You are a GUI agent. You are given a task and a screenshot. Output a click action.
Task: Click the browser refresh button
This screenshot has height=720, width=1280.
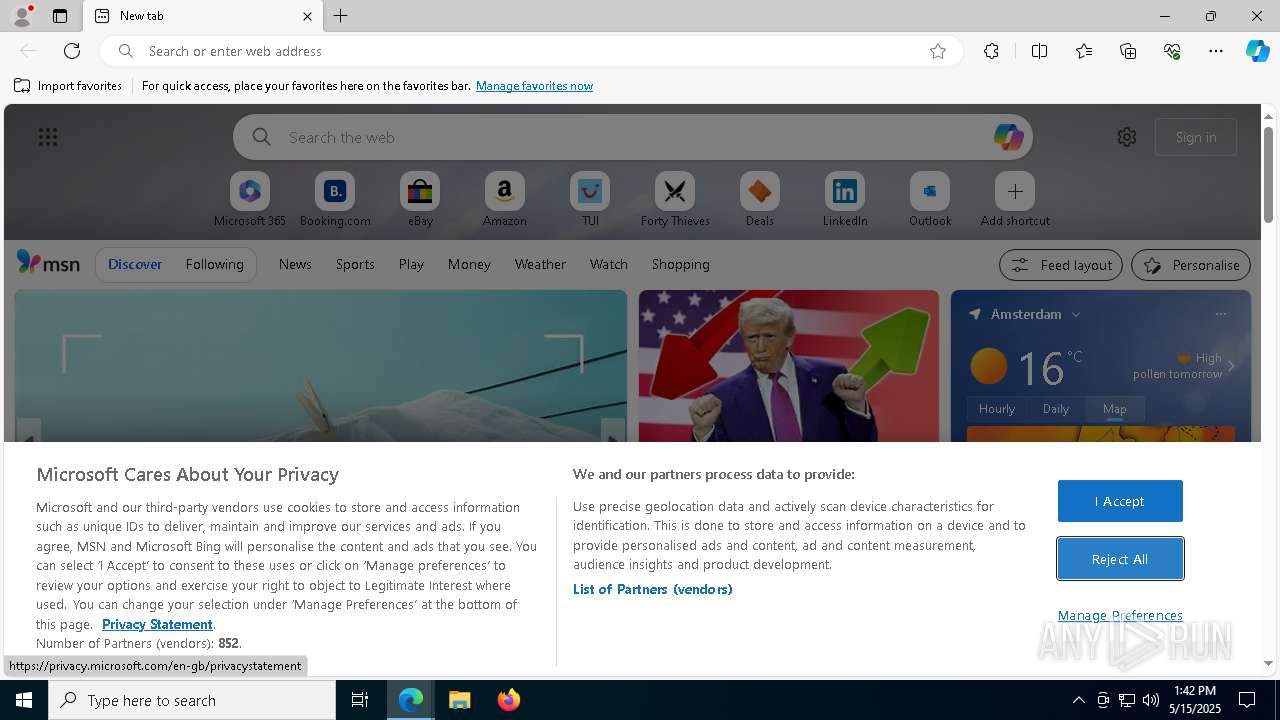click(x=72, y=51)
